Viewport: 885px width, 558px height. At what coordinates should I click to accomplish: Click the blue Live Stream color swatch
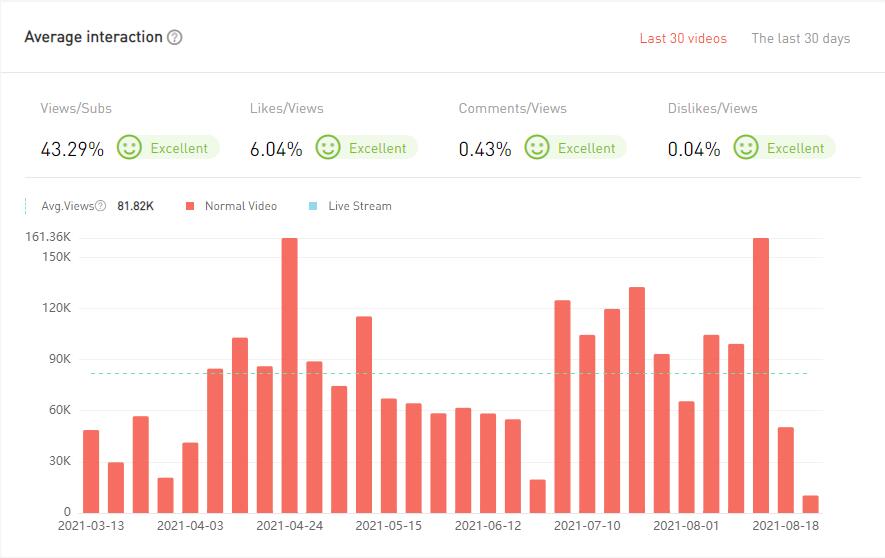click(x=313, y=206)
